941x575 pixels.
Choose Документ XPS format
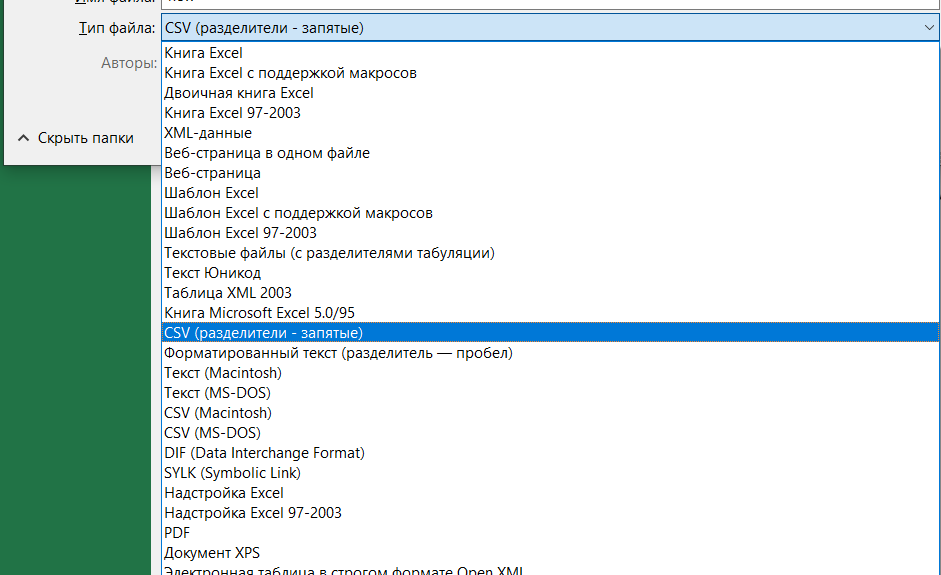tap(550, 553)
